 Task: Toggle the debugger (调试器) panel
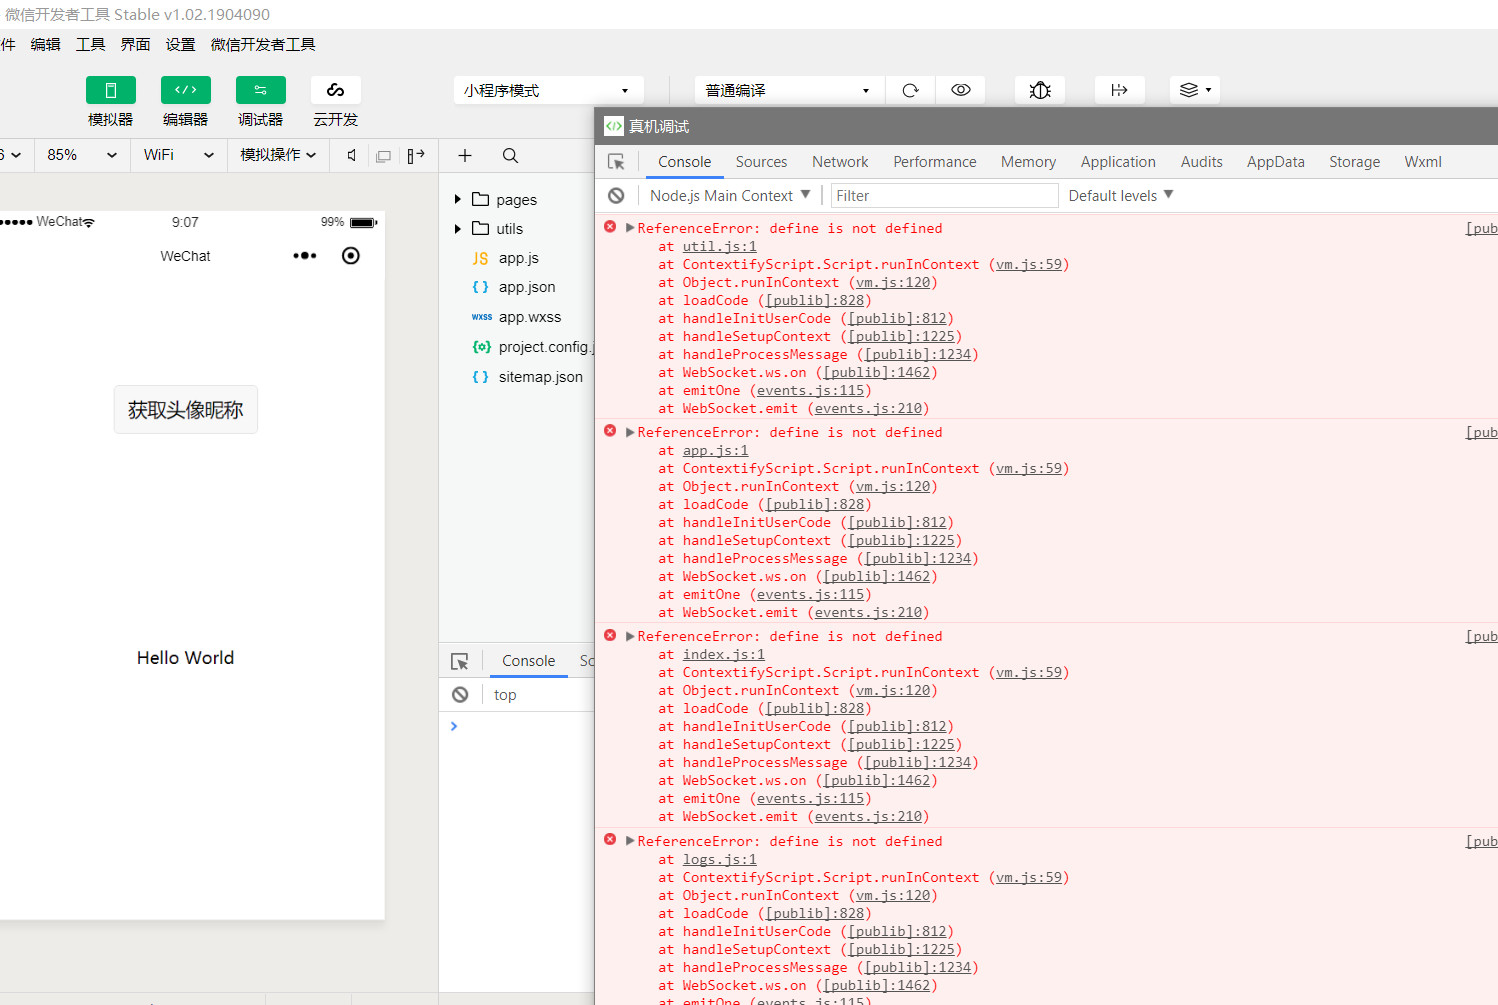(x=261, y=90)
